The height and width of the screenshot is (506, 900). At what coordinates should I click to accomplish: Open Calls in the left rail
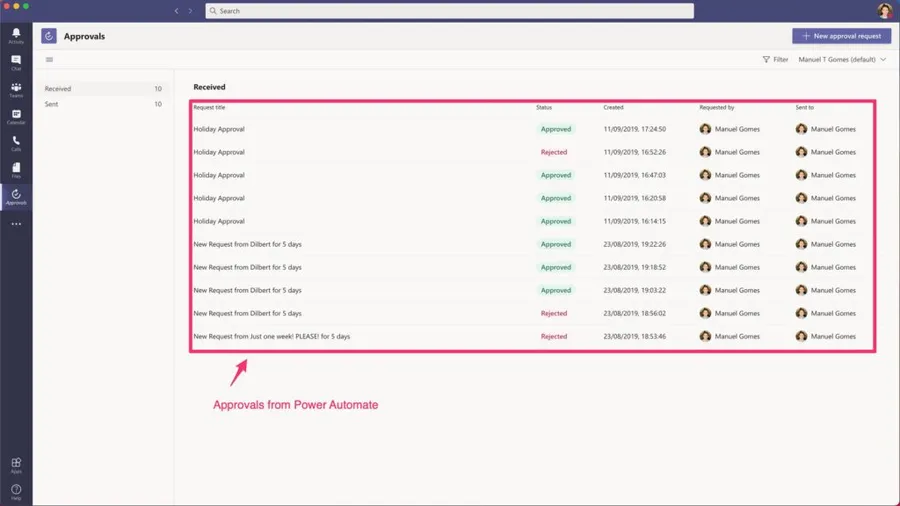pos(16,143)
